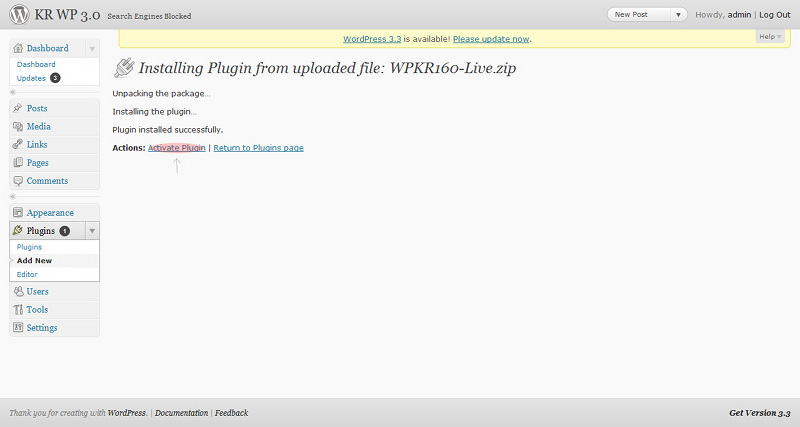Viewport: 800px width, 427px height.
Task: Click the Comments bubble icon
Action: 18,181
